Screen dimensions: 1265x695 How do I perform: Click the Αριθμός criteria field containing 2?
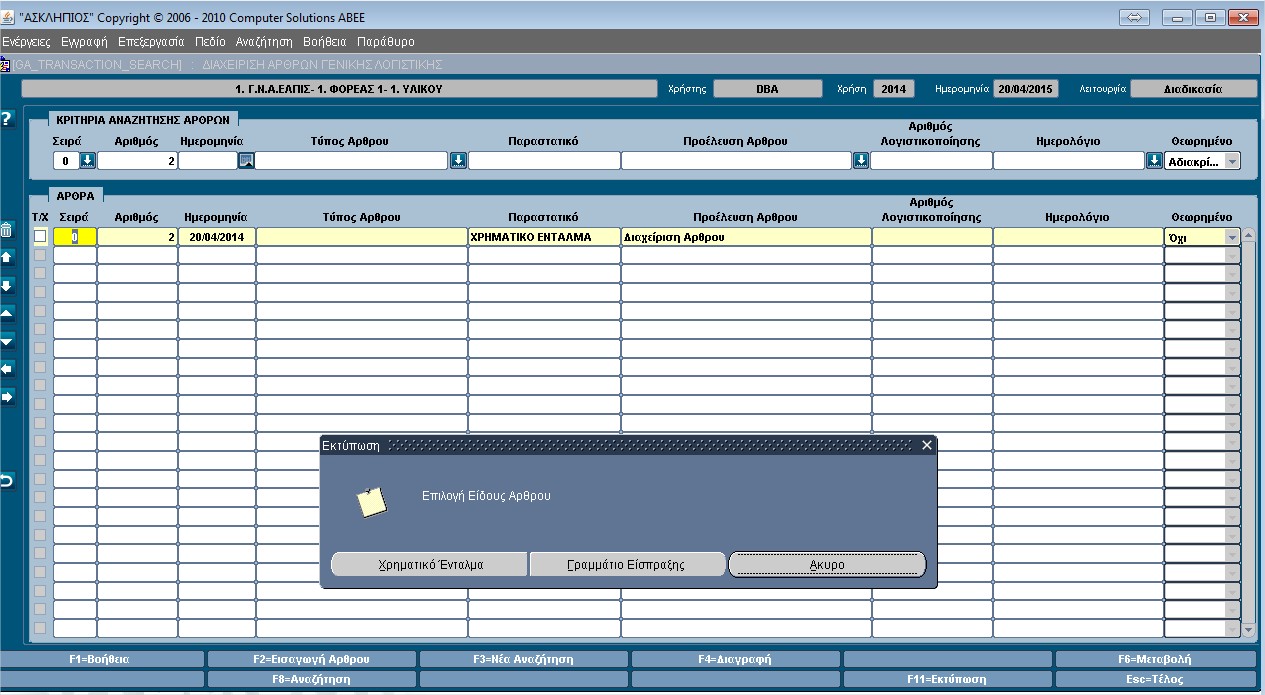coord(137,160)
